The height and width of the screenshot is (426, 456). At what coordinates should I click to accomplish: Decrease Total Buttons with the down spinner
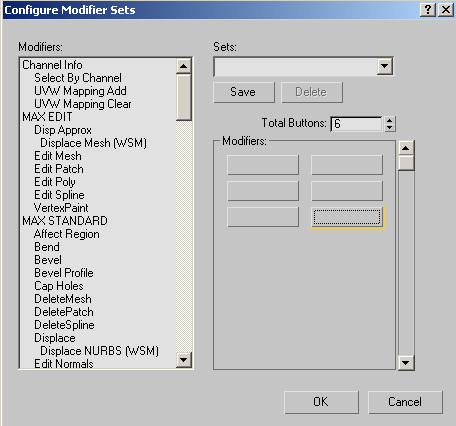click(x=390, y=128)
